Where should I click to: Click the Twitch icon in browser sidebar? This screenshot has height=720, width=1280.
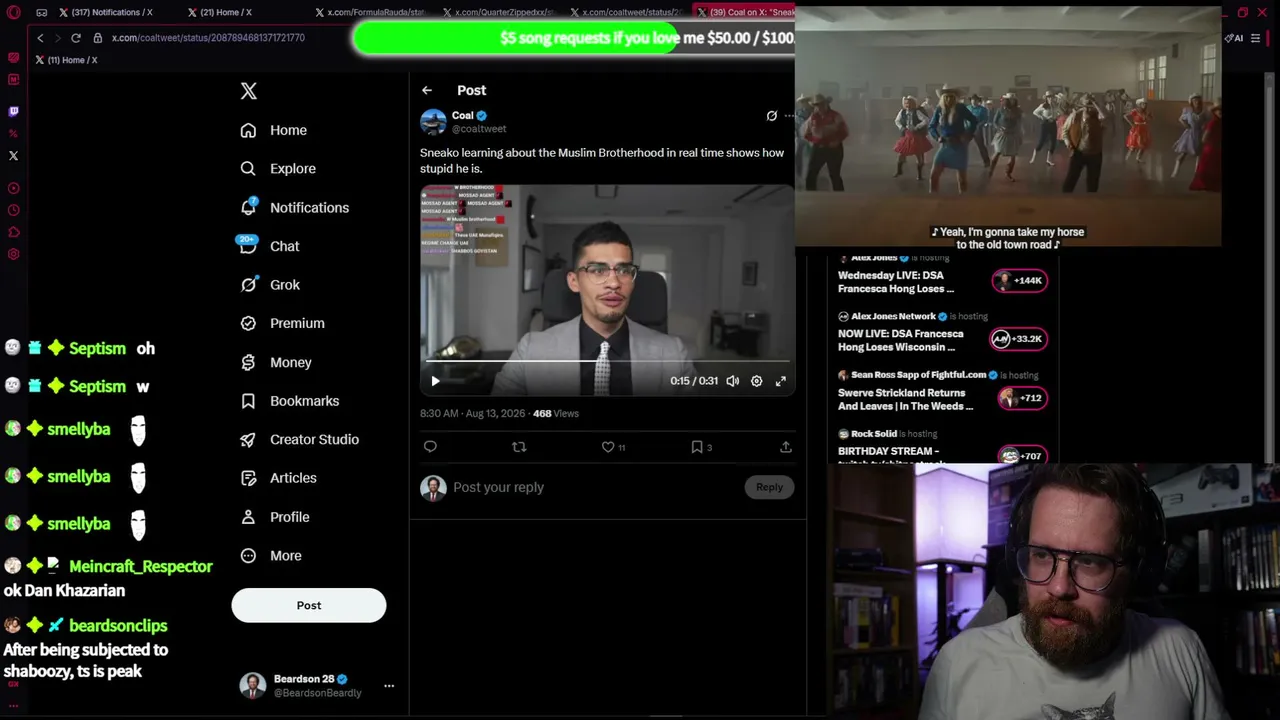coord(13,112)
